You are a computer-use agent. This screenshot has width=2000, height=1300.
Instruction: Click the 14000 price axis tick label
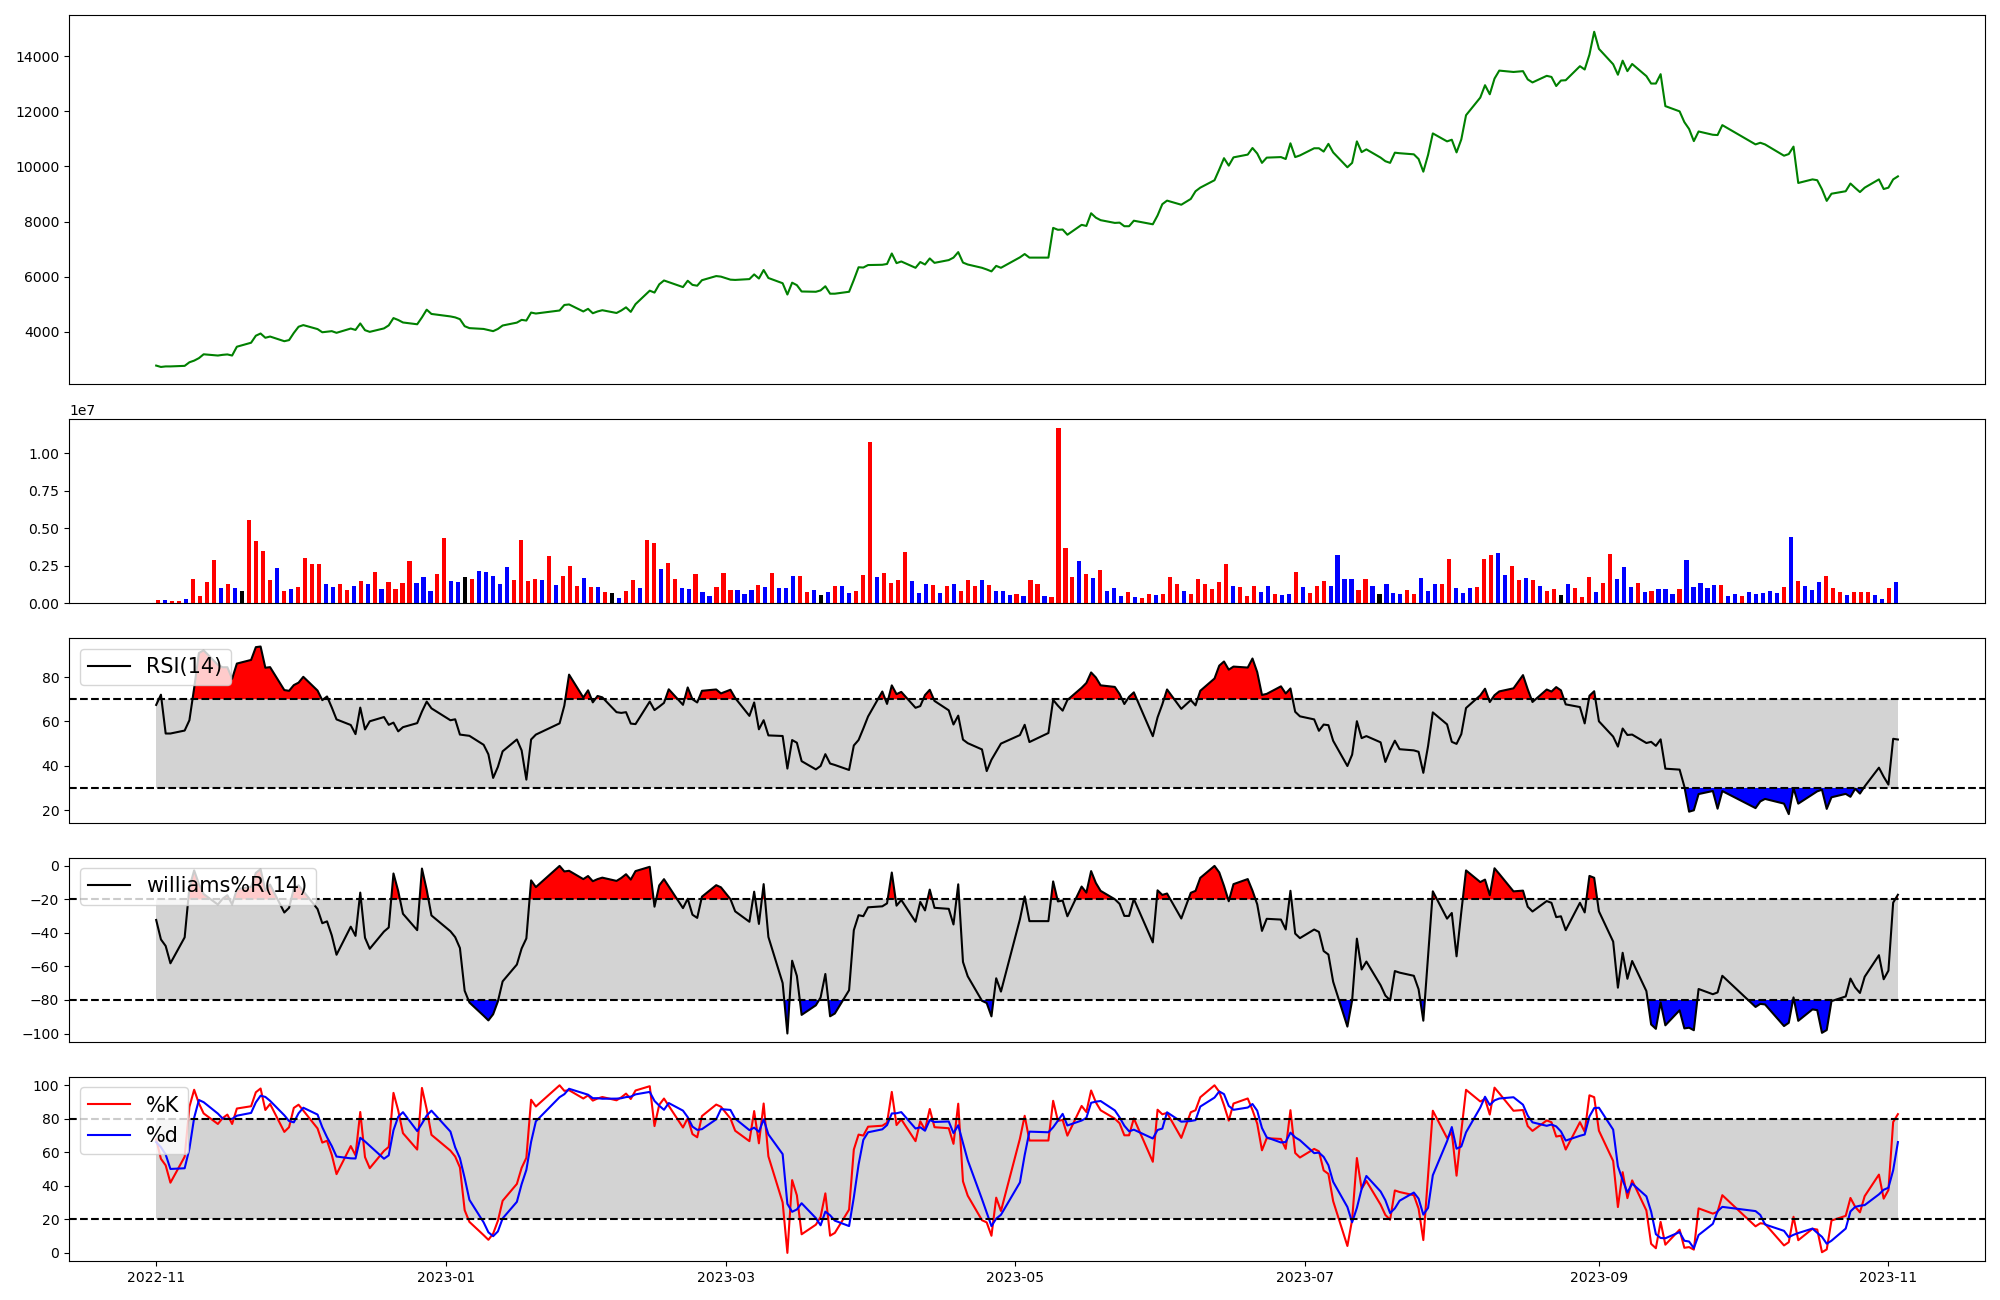pos(37,57)
